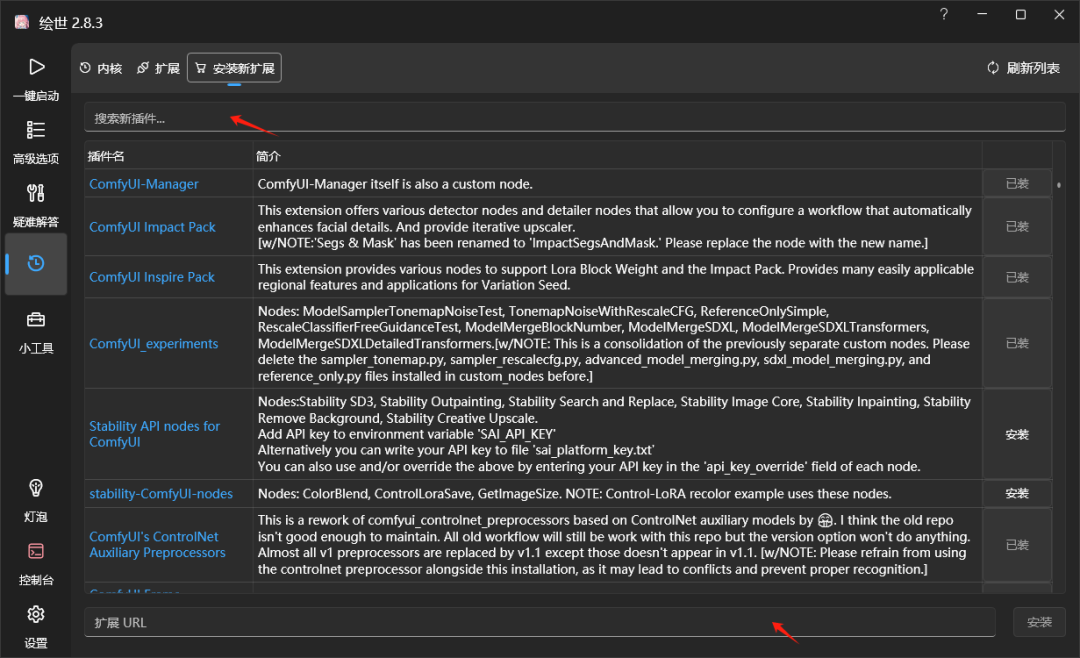The image size is (1080, 658).
Task: Open 设置 gear icon
Action: (36, 614)
